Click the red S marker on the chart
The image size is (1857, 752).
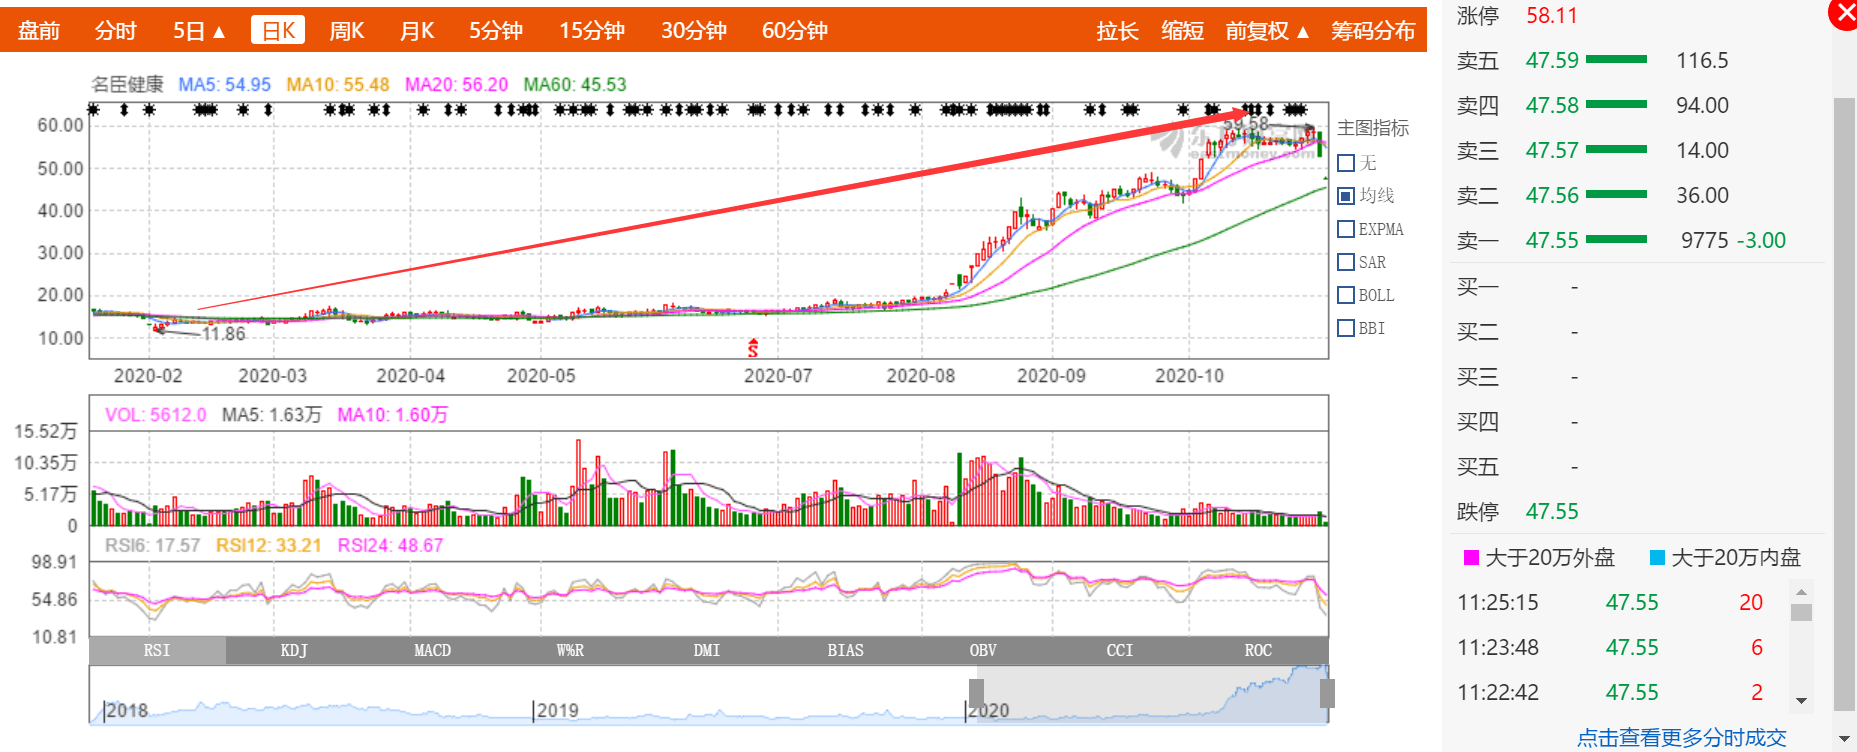point(753,348)
